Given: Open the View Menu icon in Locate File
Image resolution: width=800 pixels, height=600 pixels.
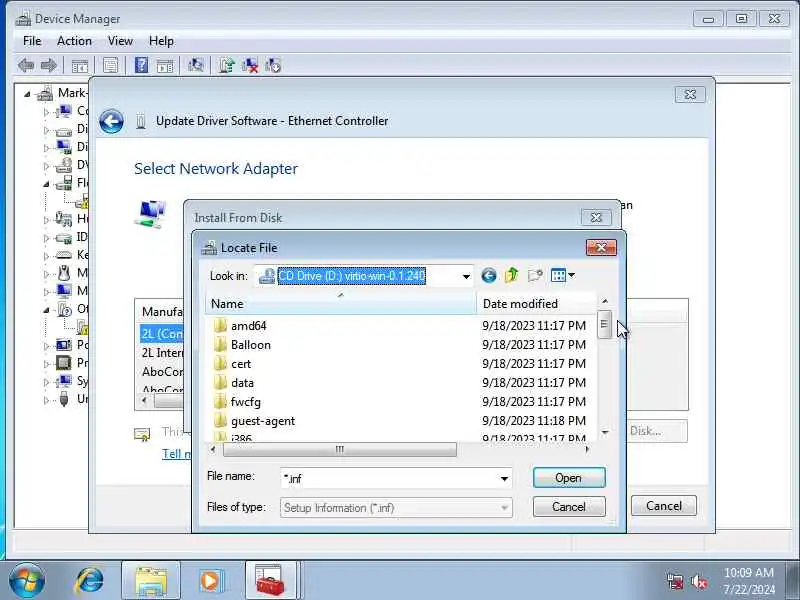Looking at the screenshot, I should [558, 276].
